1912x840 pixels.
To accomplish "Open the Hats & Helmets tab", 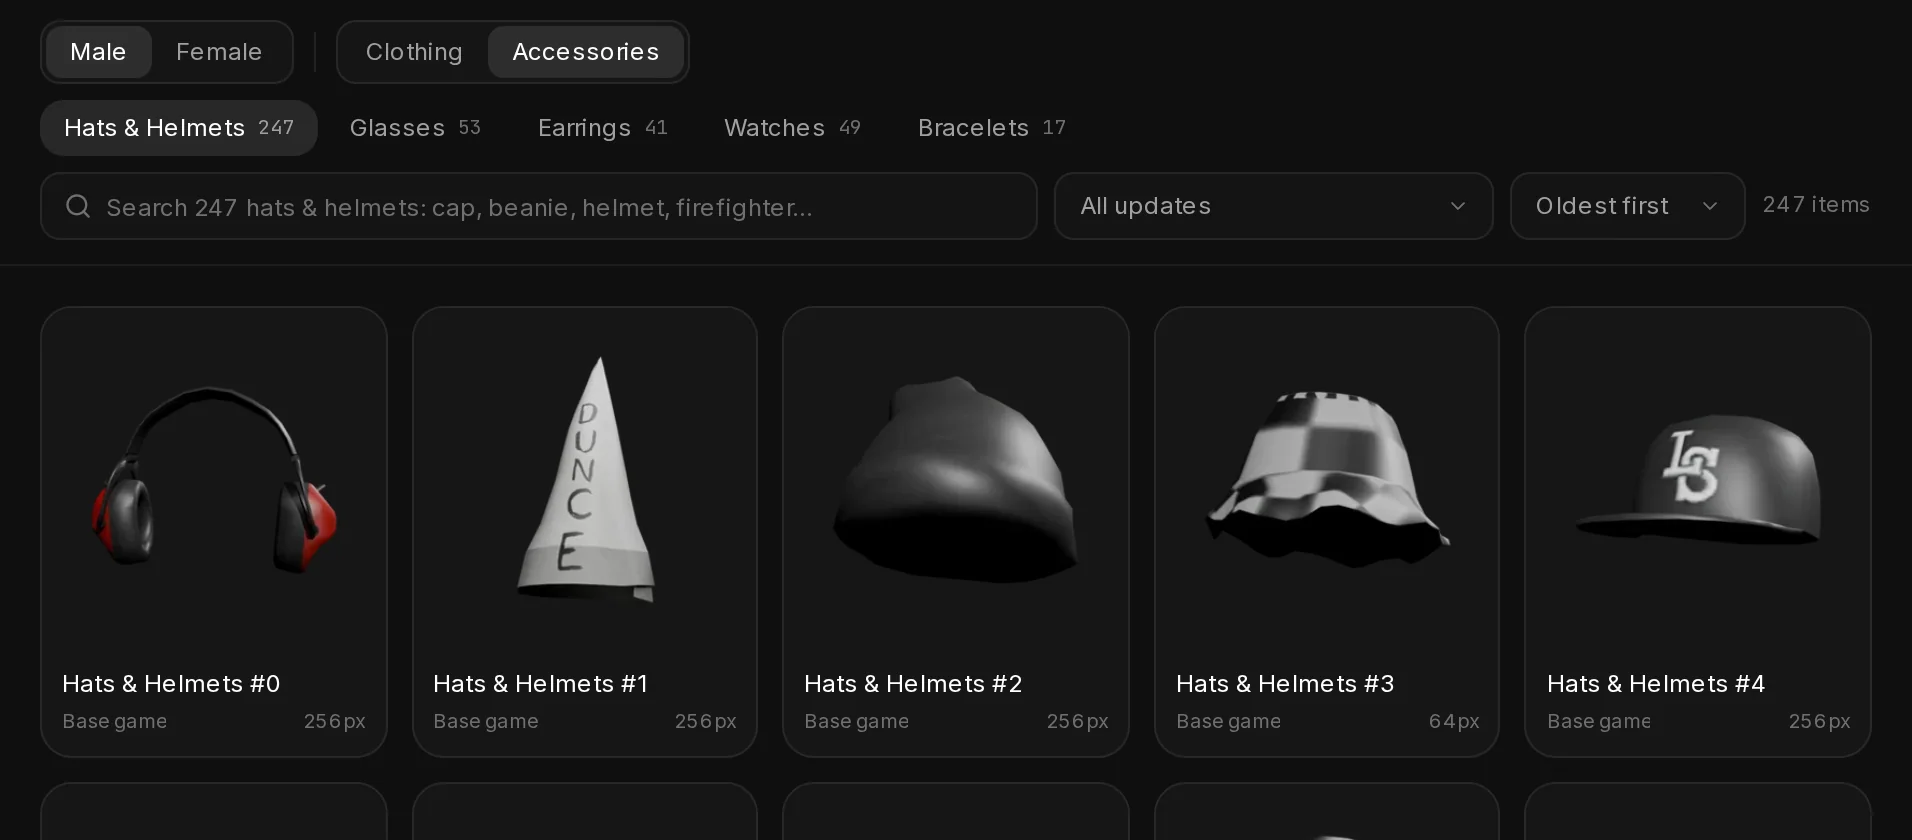I will click(x=179, y=128).
